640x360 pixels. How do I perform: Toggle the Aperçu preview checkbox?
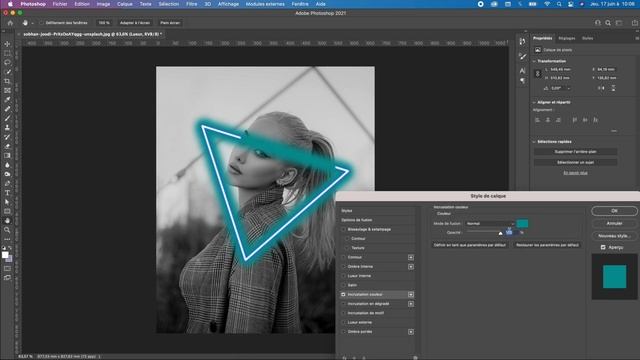(603, 247)
